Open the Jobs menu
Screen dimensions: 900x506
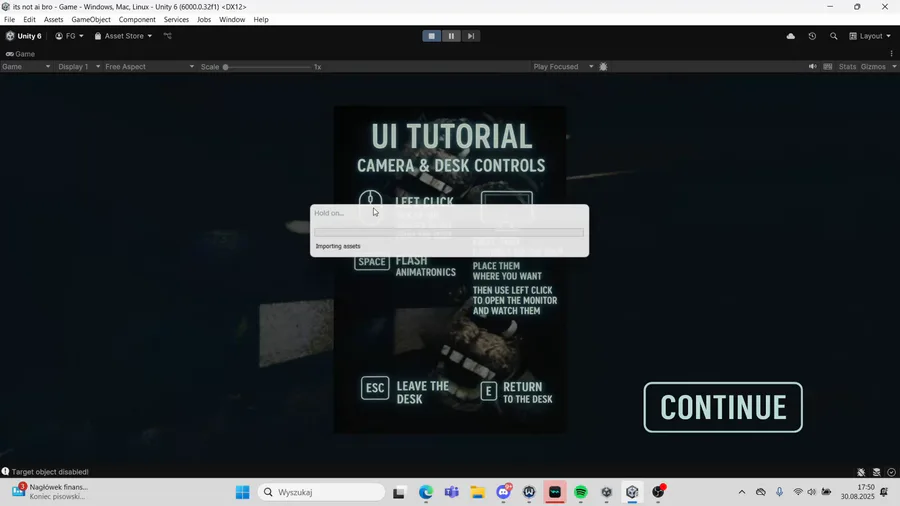[x=204, y=20]
